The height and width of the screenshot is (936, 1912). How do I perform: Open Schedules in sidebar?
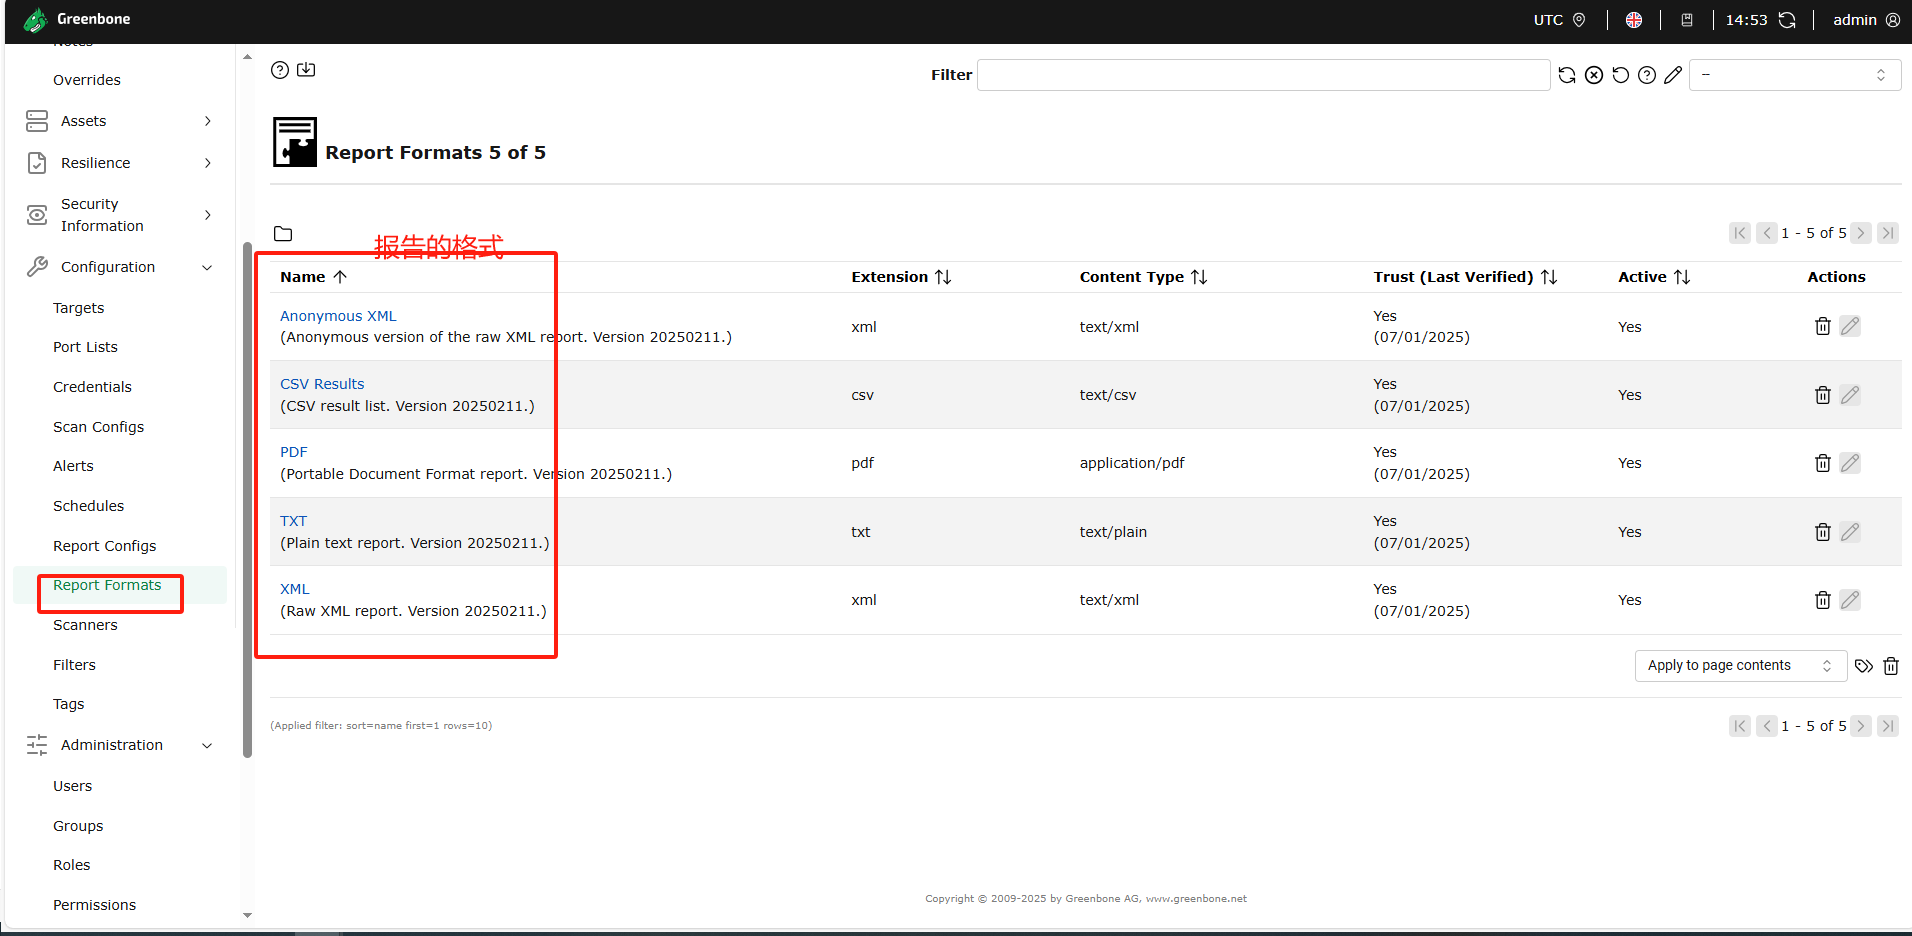click(x=88, y=506)
